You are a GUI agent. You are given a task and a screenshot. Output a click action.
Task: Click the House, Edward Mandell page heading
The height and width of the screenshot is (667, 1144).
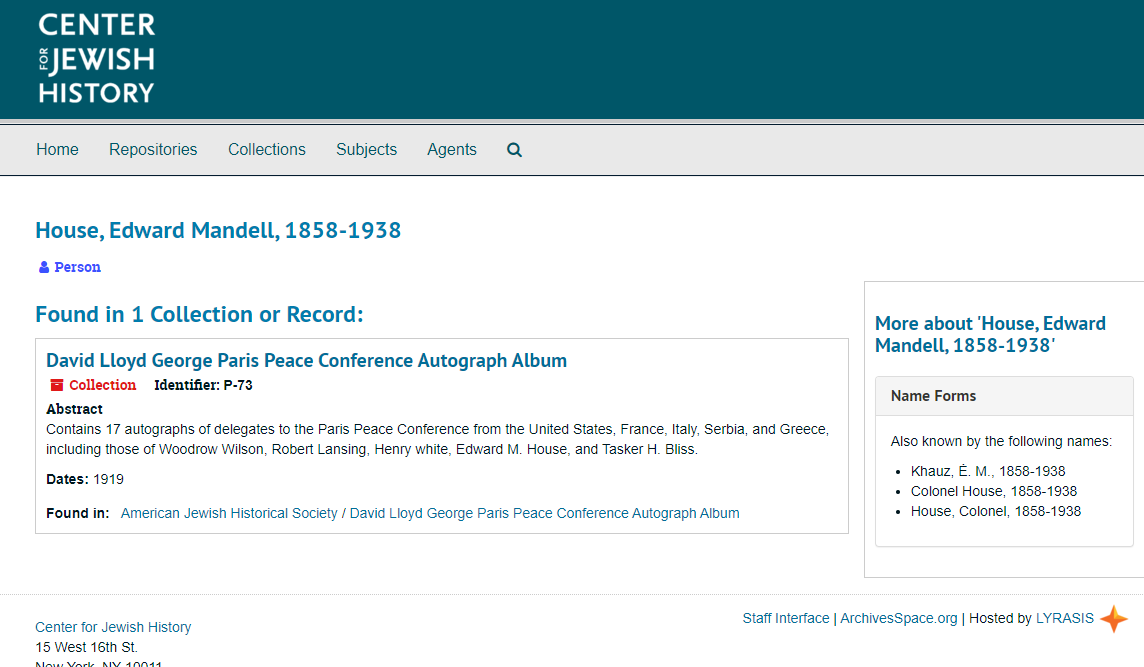click(x=218, y=231)
